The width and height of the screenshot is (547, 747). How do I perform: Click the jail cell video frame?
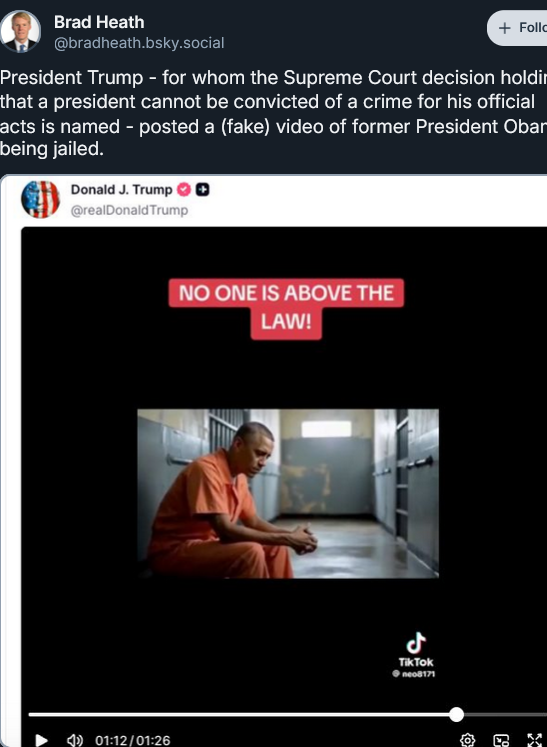coord(288,494)
